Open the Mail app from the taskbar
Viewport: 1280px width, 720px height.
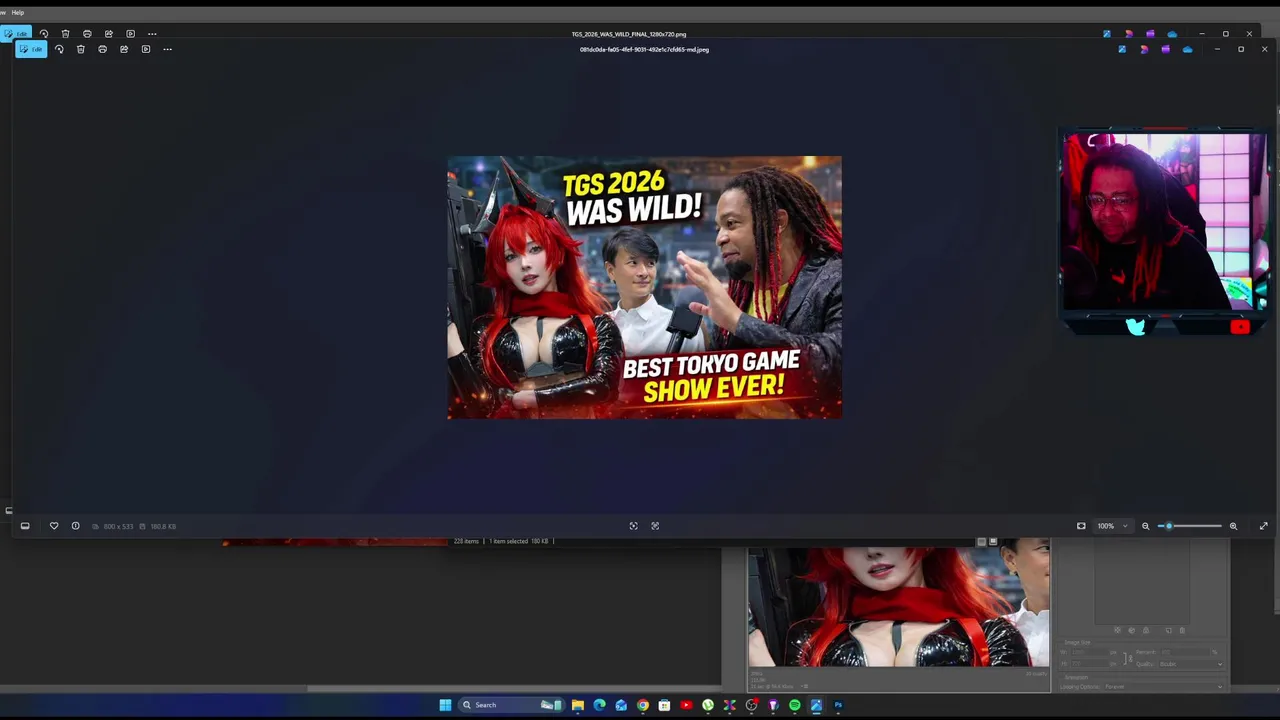621,705
